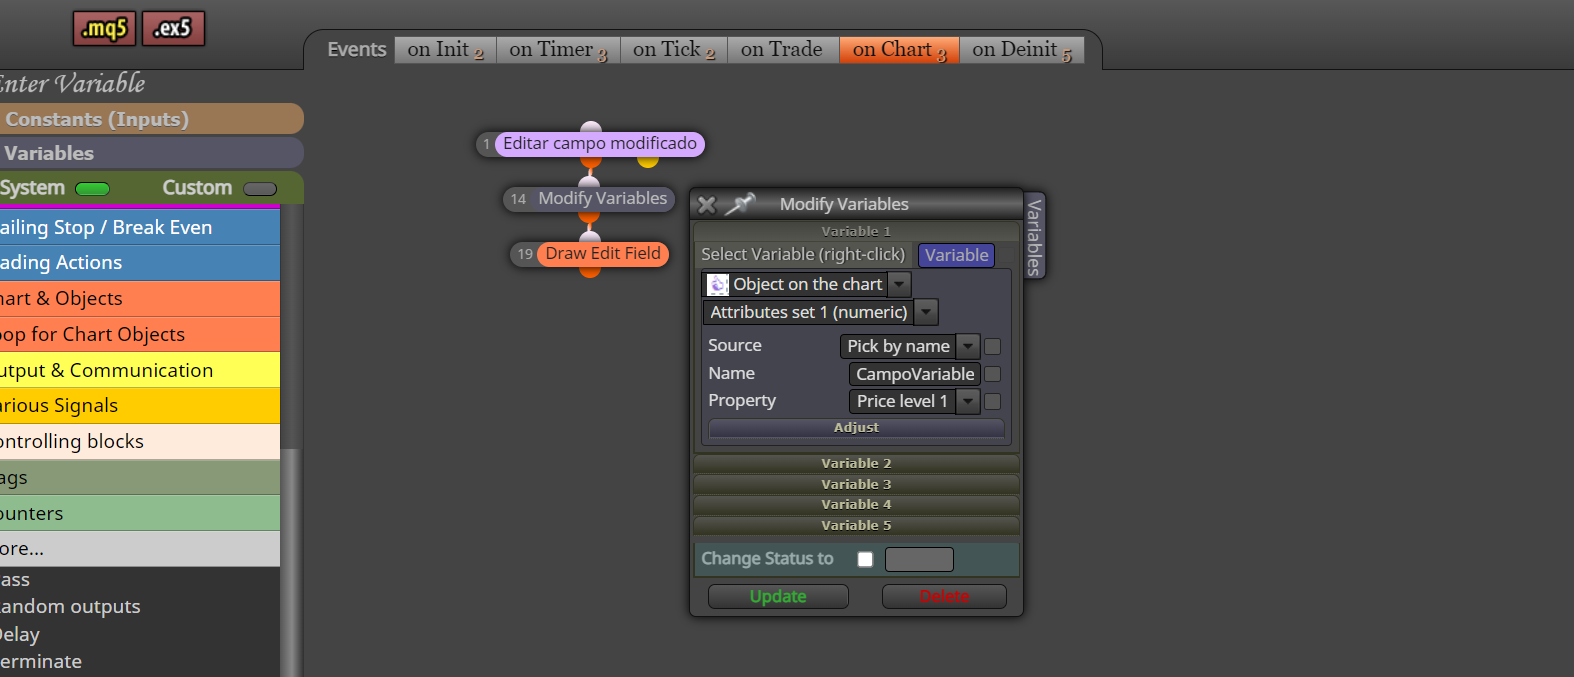Toggle the Custom blocks switch

pyautogui.click(x=260, y=189)
